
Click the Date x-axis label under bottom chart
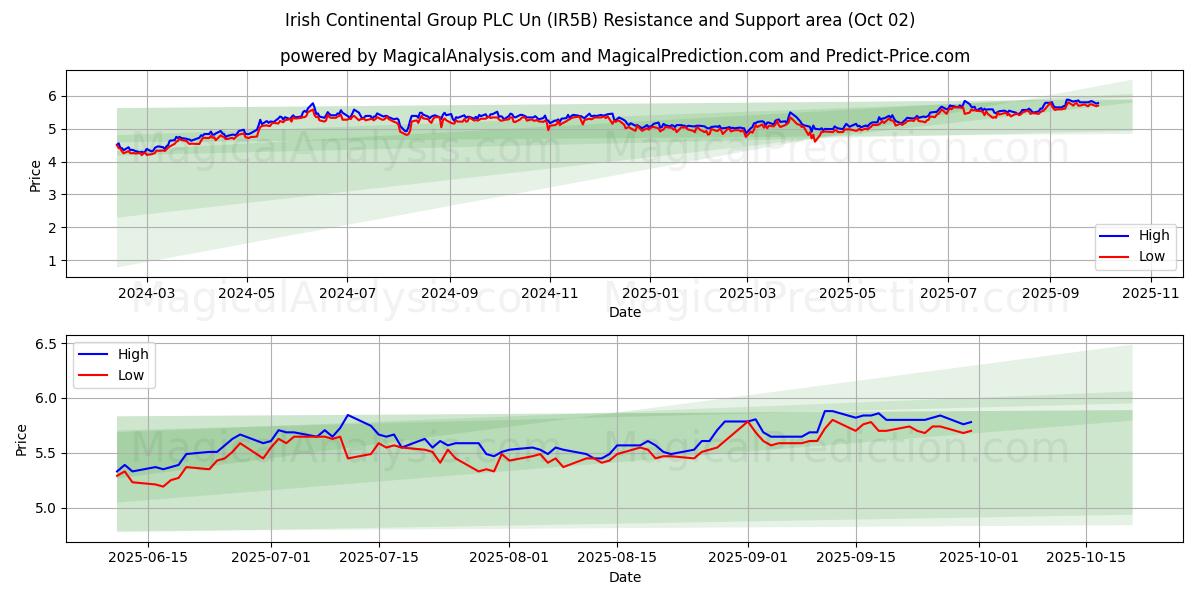coord(625,577)
